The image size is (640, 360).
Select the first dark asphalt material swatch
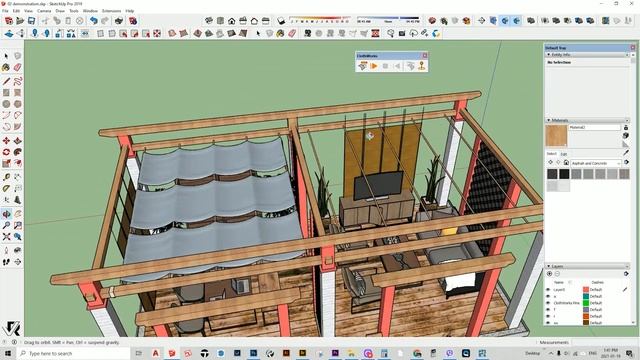[x=552, y=174]
